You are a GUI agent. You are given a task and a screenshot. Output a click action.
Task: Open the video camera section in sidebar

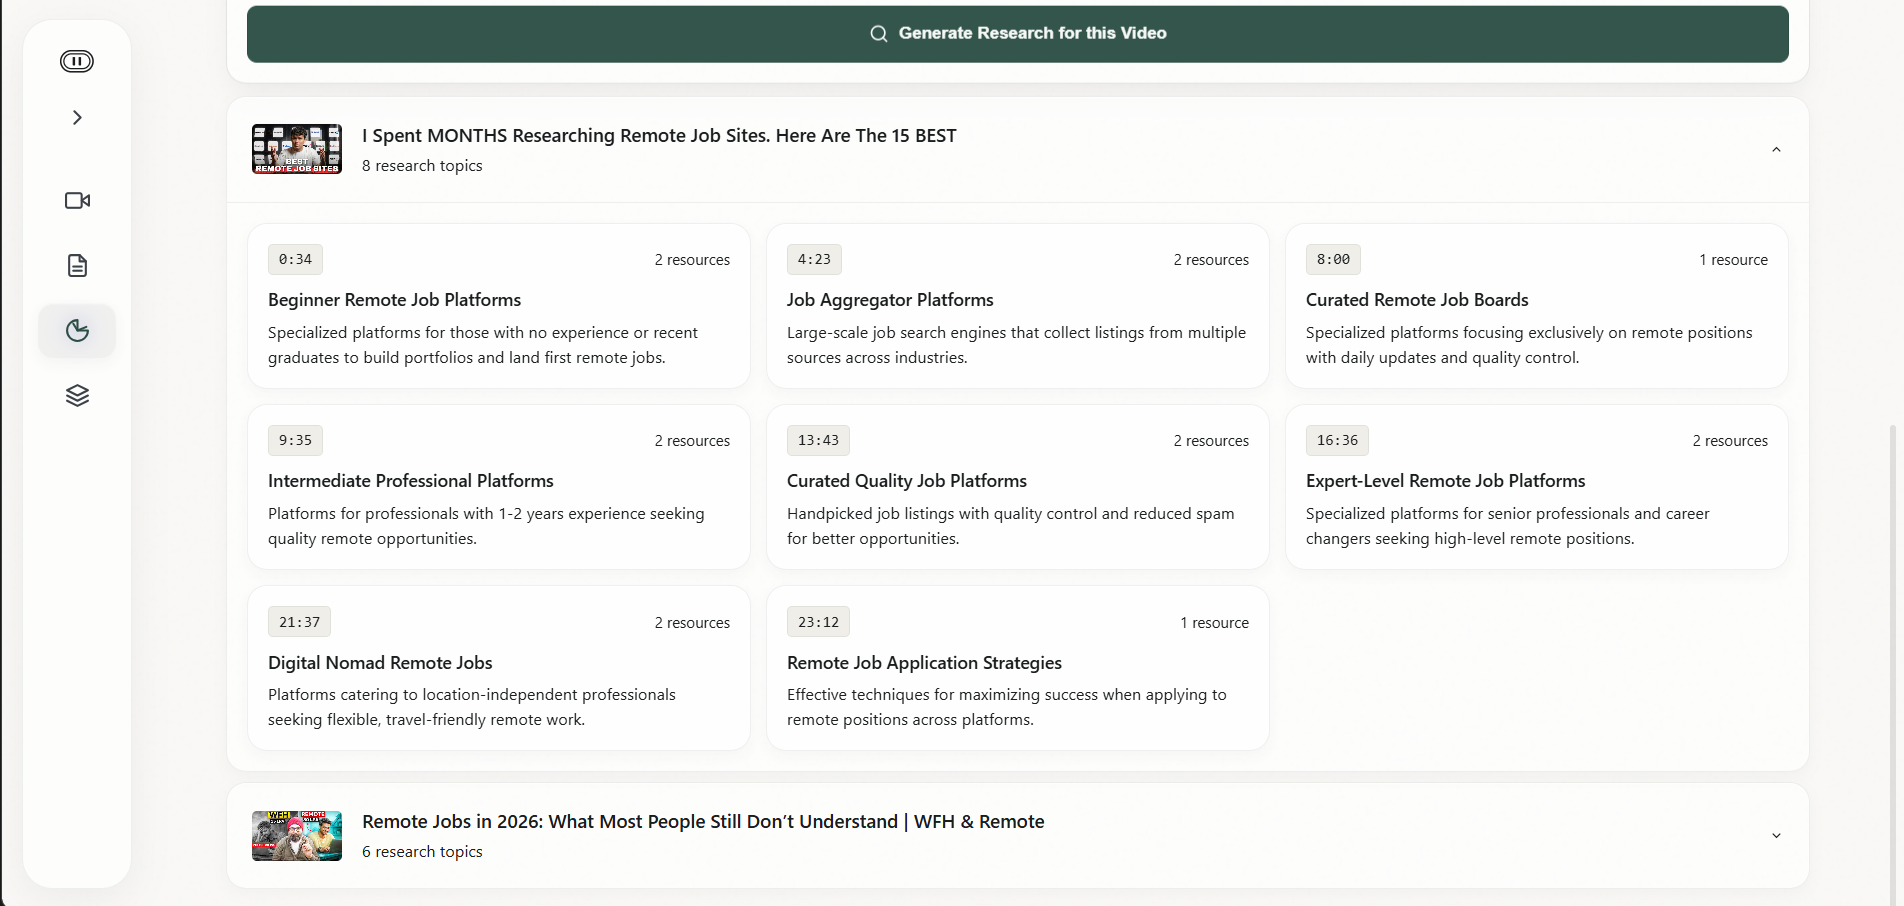[77, 201]
